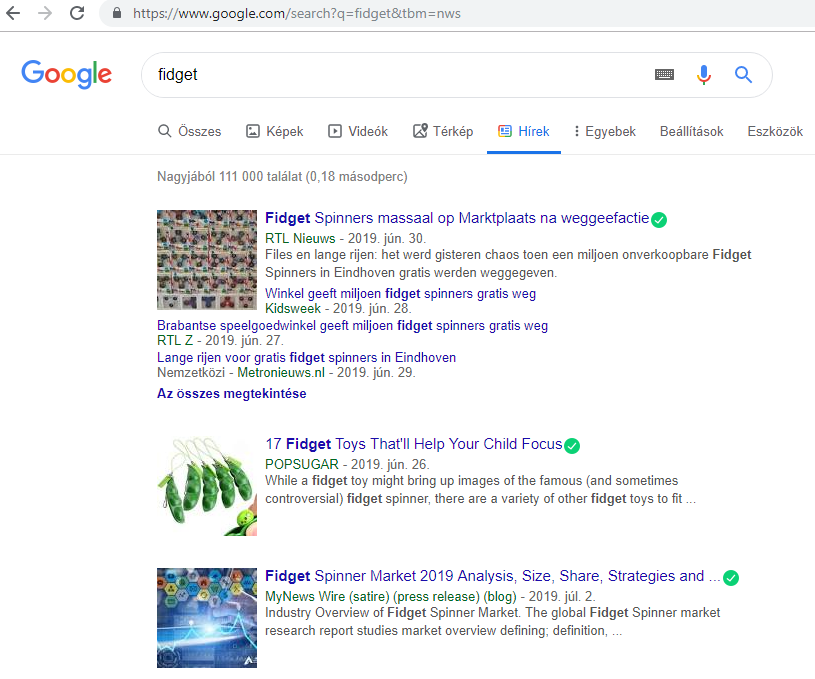Open Winkel geeft miljoen fidget spinners link

click(400, 294)
